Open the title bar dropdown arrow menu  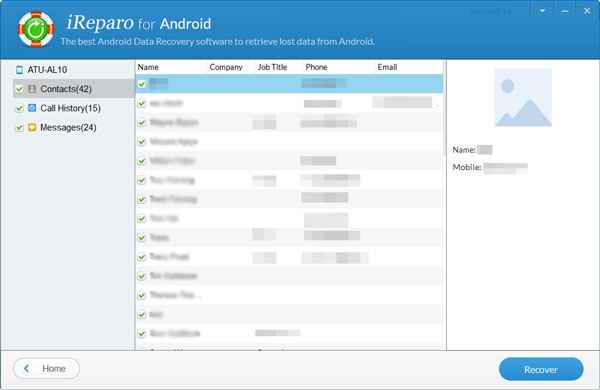[542, 11]
